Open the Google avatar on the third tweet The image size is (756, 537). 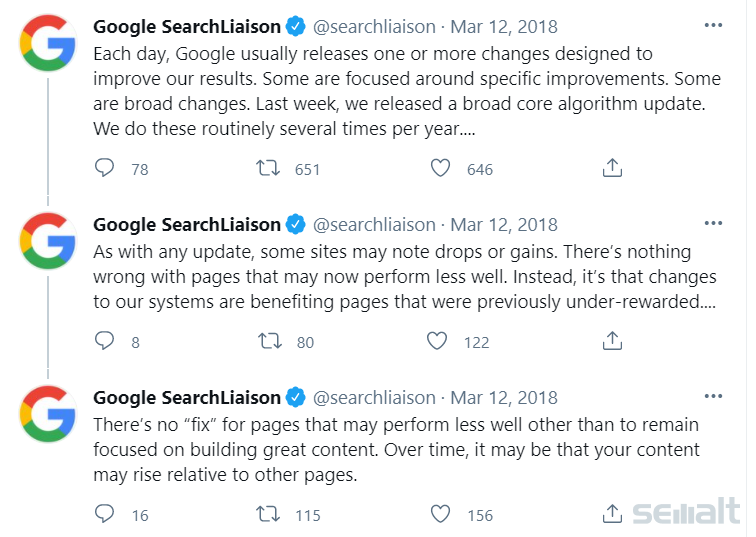point(48,414)
